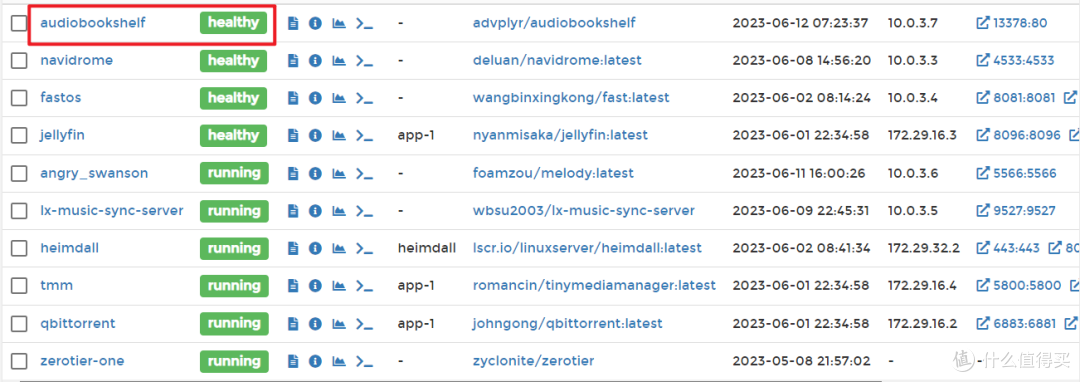Screen dimensions: 1080x382
Task: Tick the audiobookshelf row checkbox
Action: pyautogui.click(x=19, y=23)
